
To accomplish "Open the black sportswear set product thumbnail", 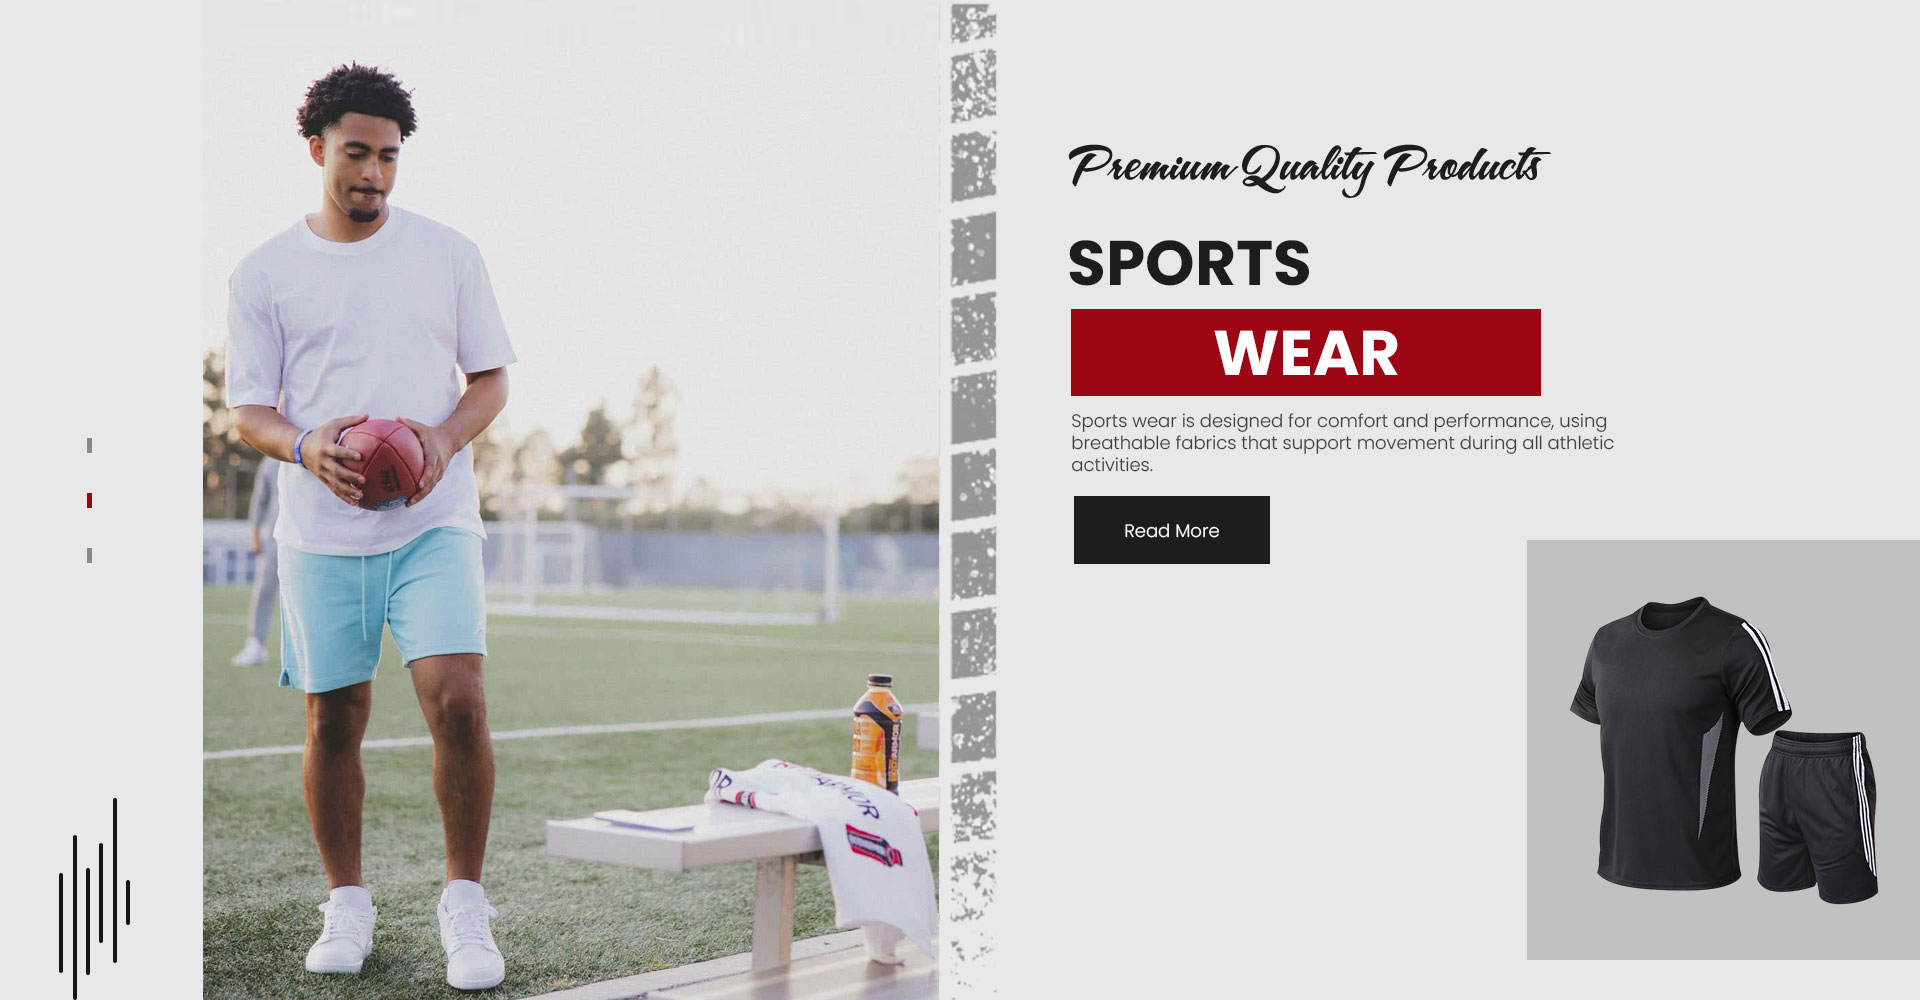I will (1723, 750).
